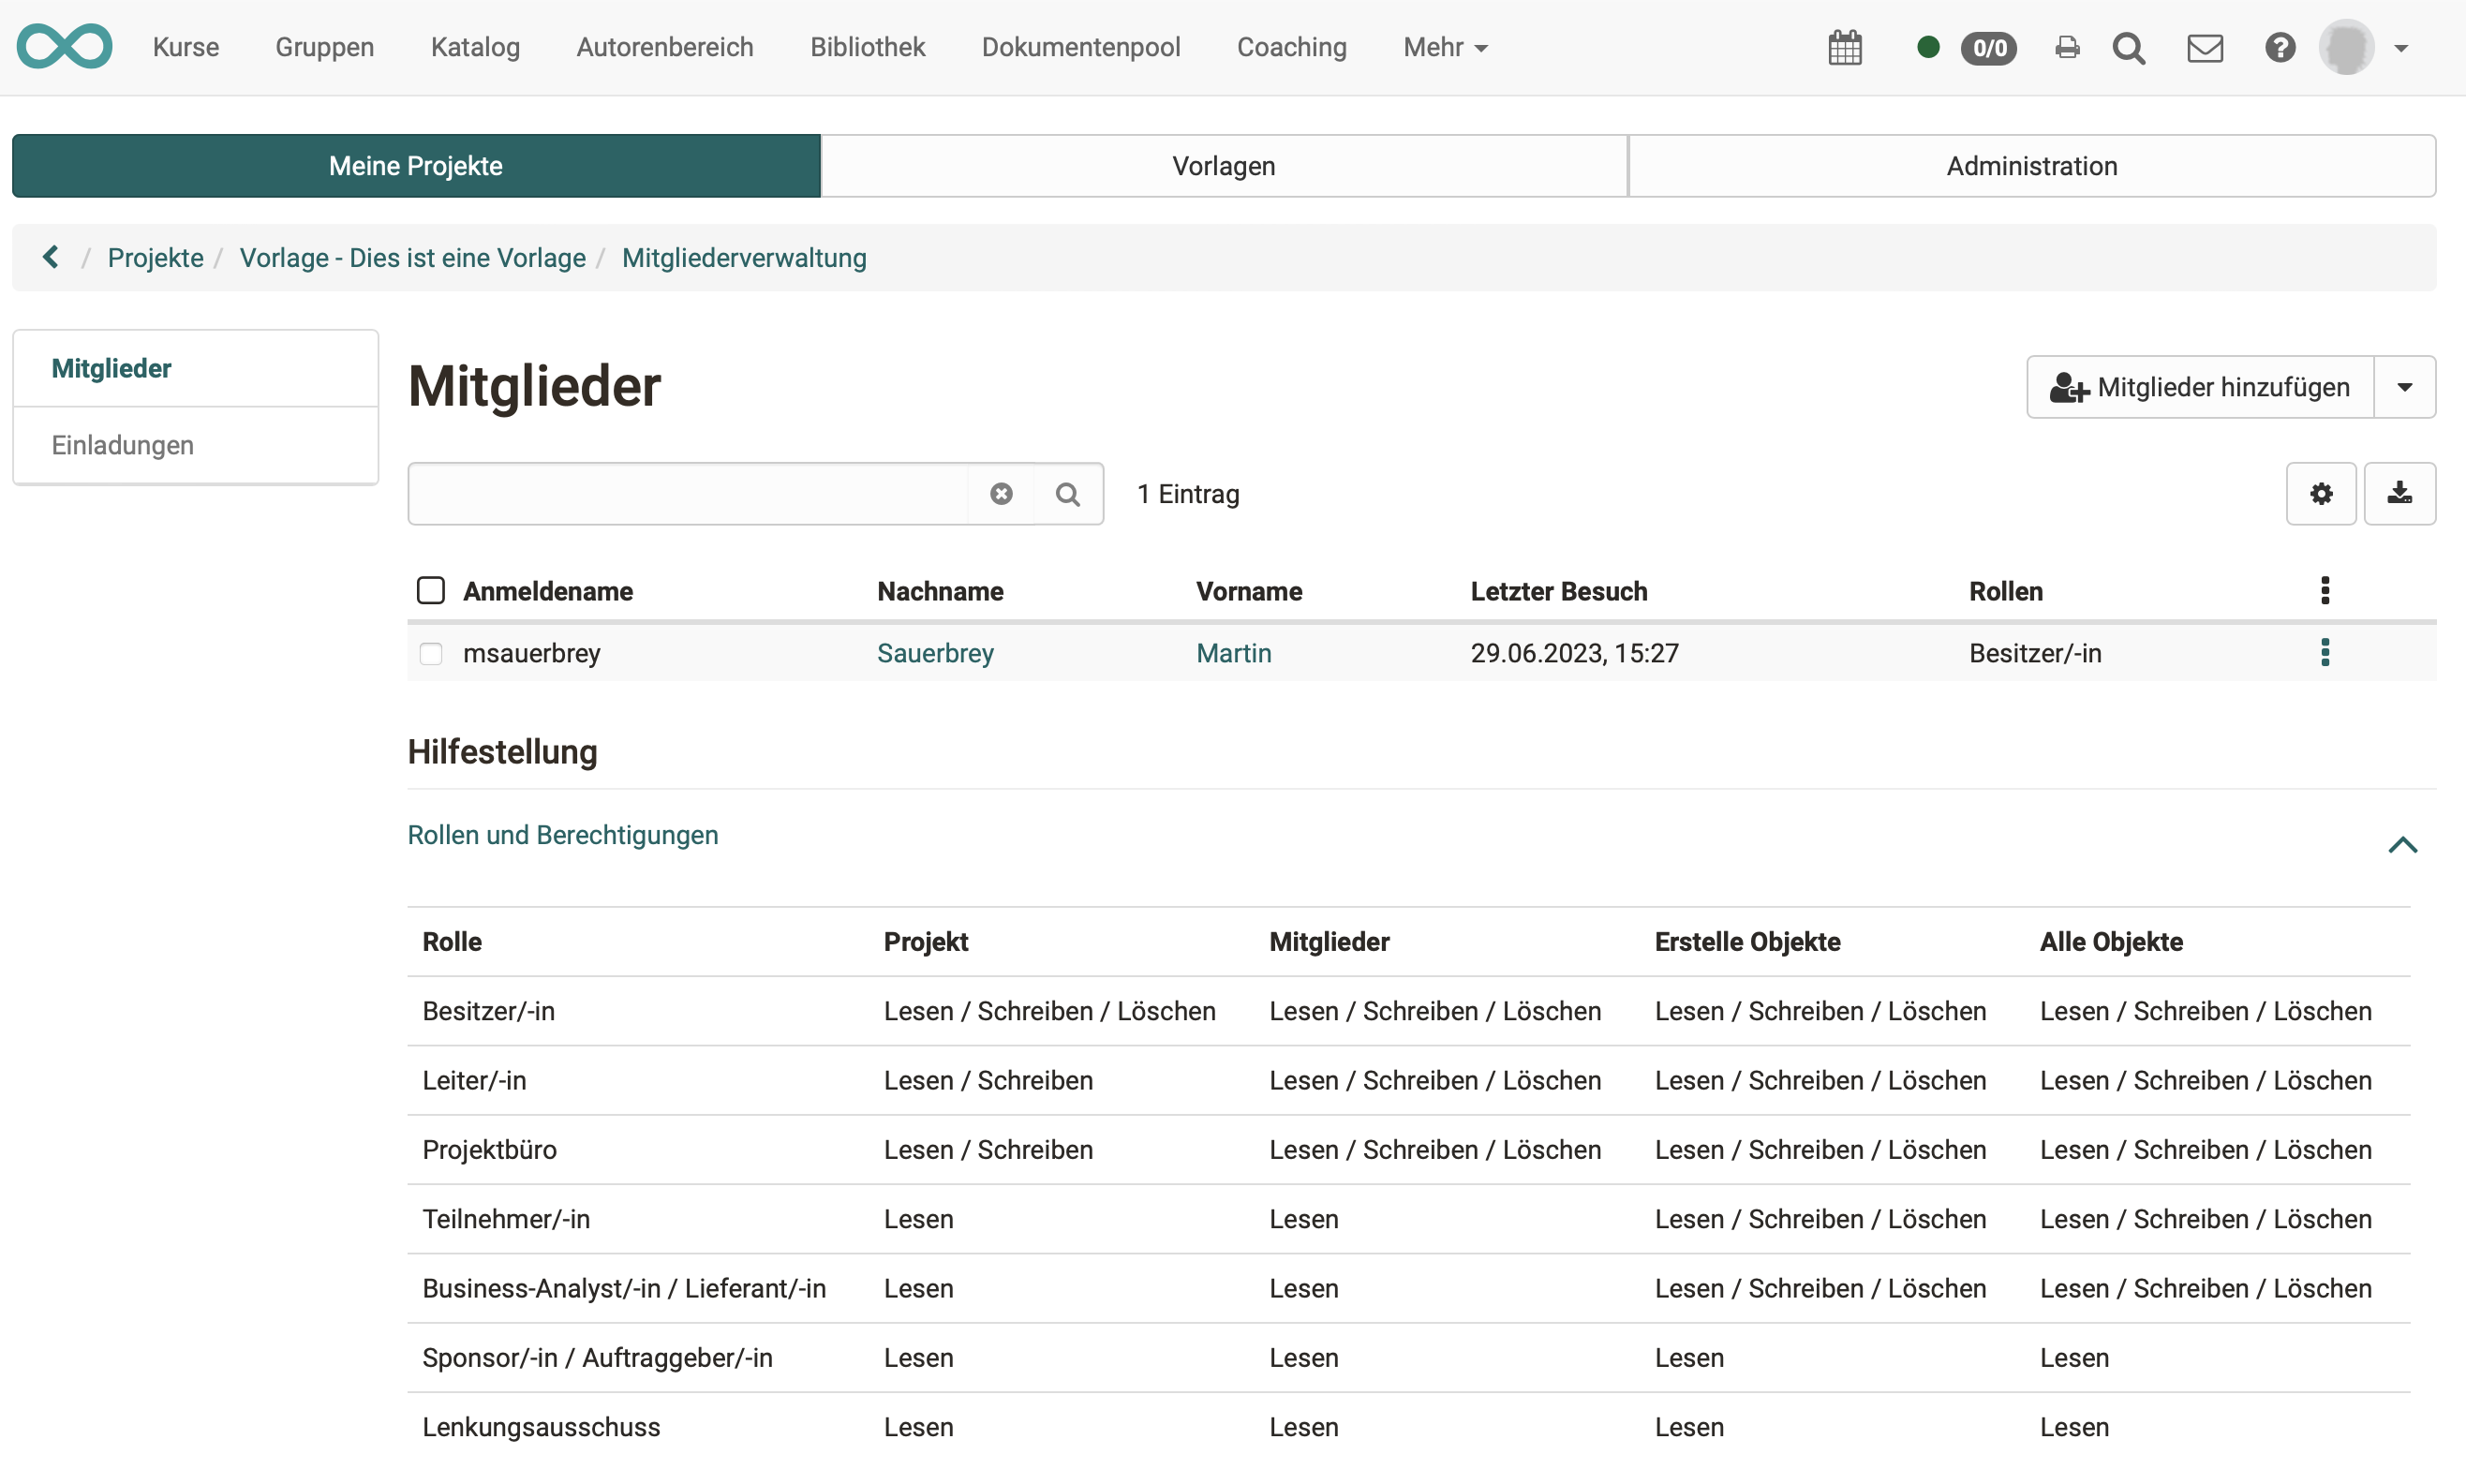This screenshot has height=1484, width=2466.
Task: Switch to the Vorlagen tab
Action: click(1223, 165)
